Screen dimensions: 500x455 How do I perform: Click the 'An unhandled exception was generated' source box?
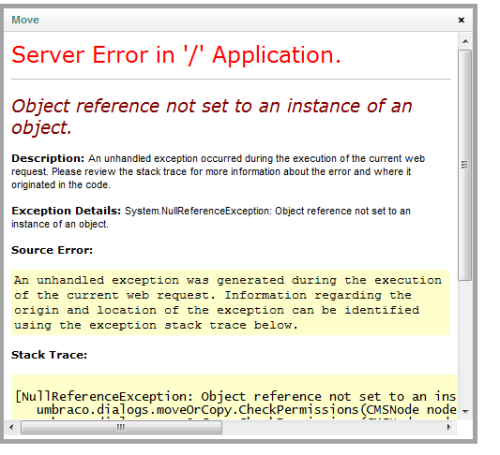pyautogui.click(x=230, y=303)
